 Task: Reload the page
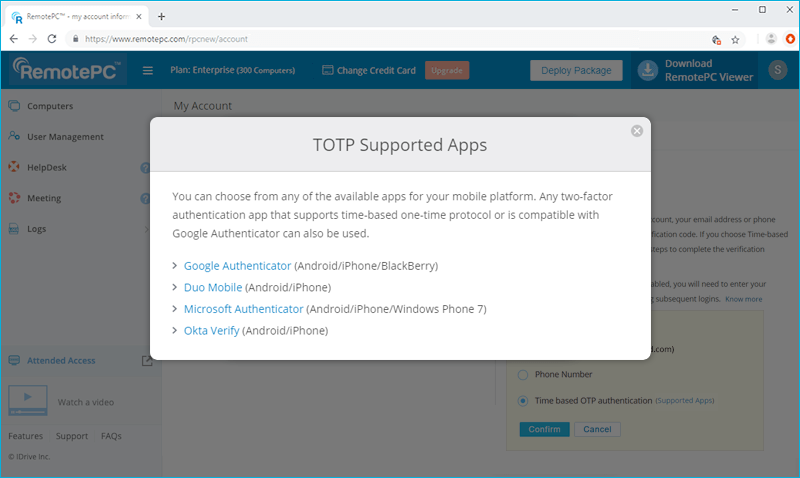coord(52,39)
